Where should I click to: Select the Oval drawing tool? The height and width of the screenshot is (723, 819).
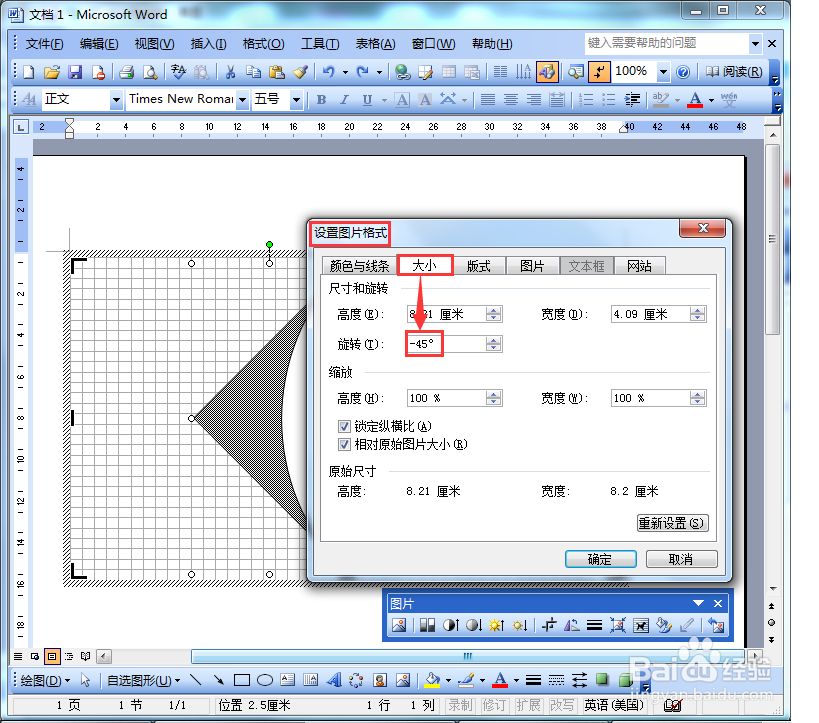click(265, 680)
